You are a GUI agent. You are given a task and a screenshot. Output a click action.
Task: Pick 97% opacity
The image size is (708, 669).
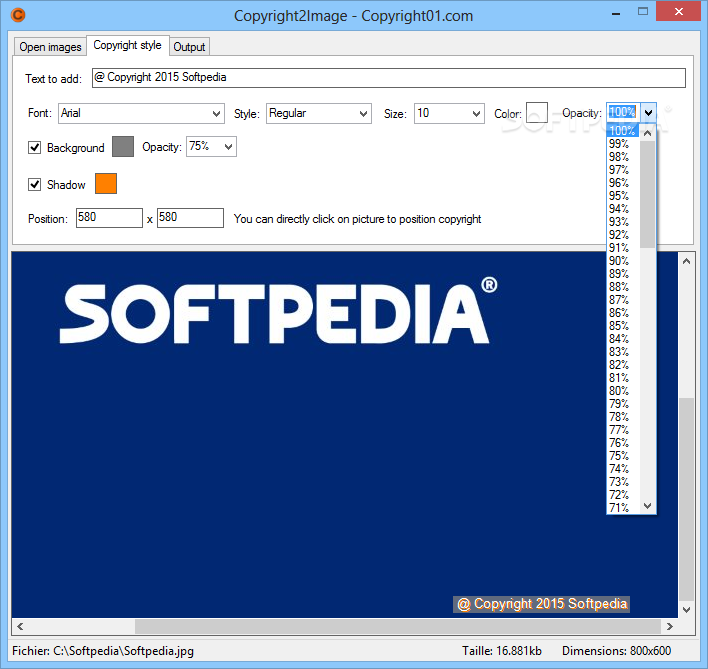[623, 170]
